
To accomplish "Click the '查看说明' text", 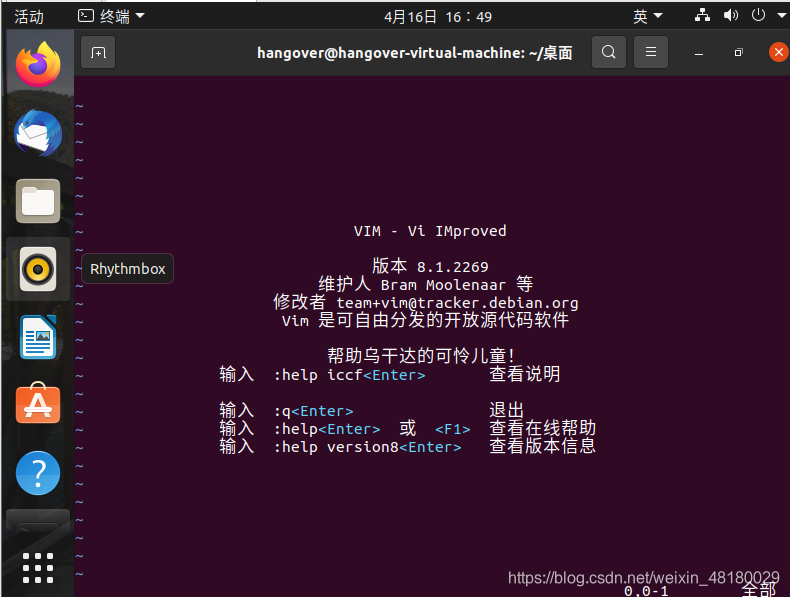I will pyautogui.click(x=524, y=374).
